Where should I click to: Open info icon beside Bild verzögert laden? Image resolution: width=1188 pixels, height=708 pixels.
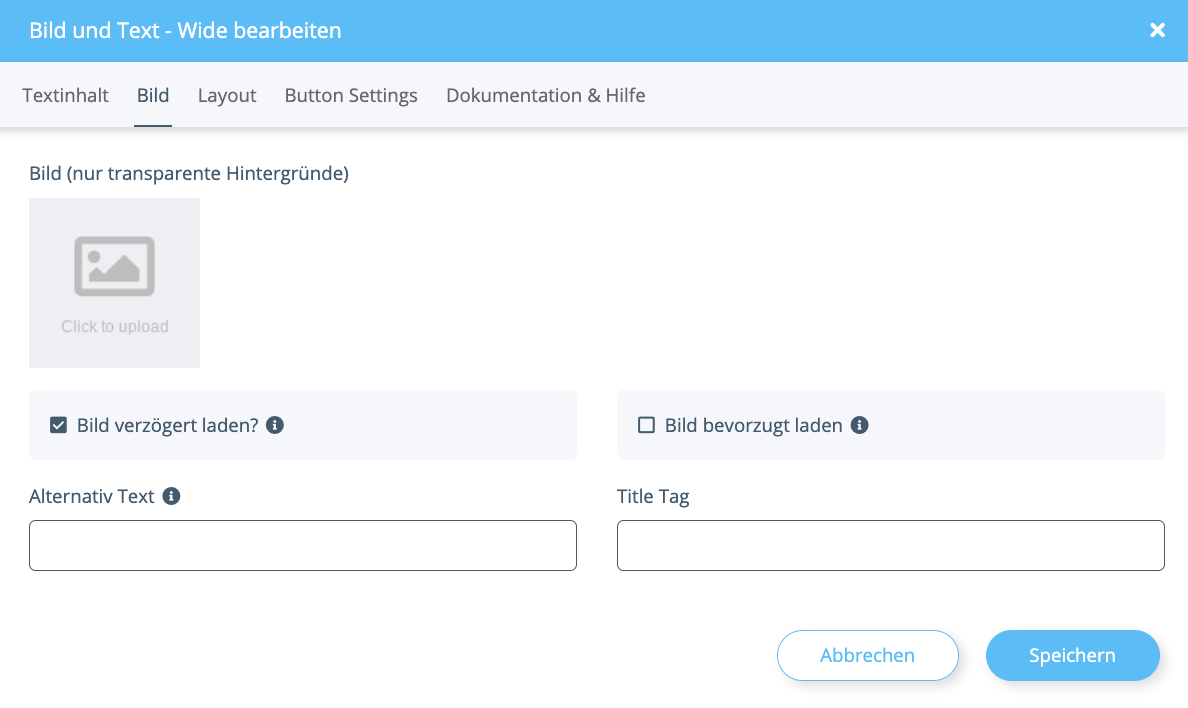(275, 425)
